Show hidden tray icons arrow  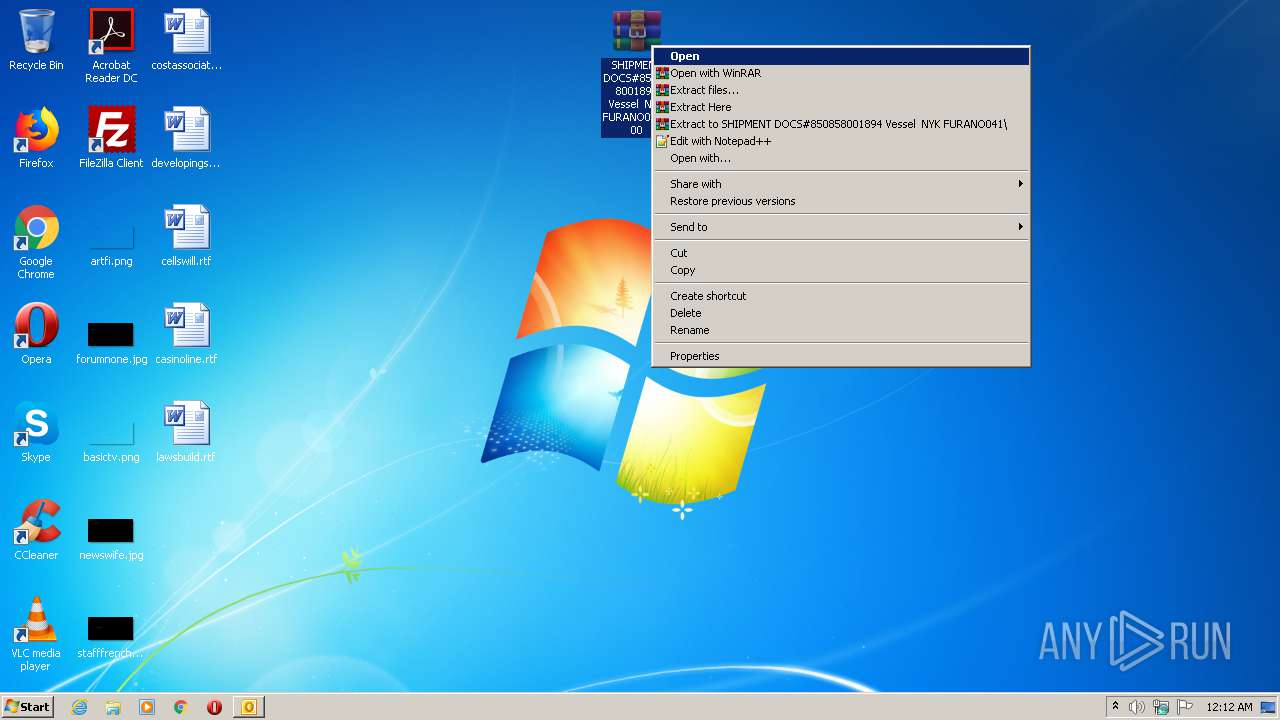tap(1115, 707)
